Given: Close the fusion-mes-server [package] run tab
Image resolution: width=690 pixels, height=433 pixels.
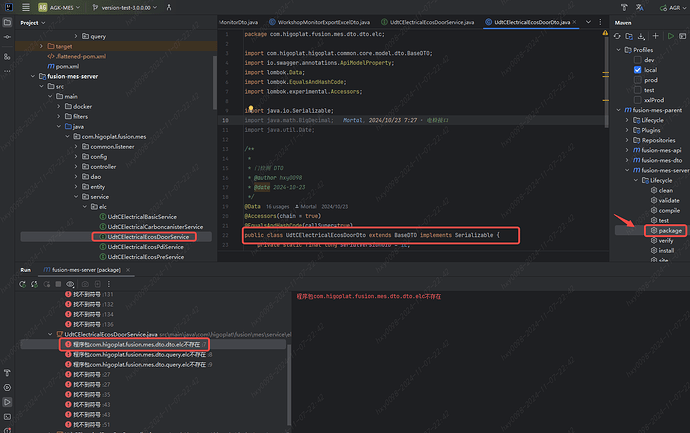Looking at the screenshot, I should (x=128, y=270).
